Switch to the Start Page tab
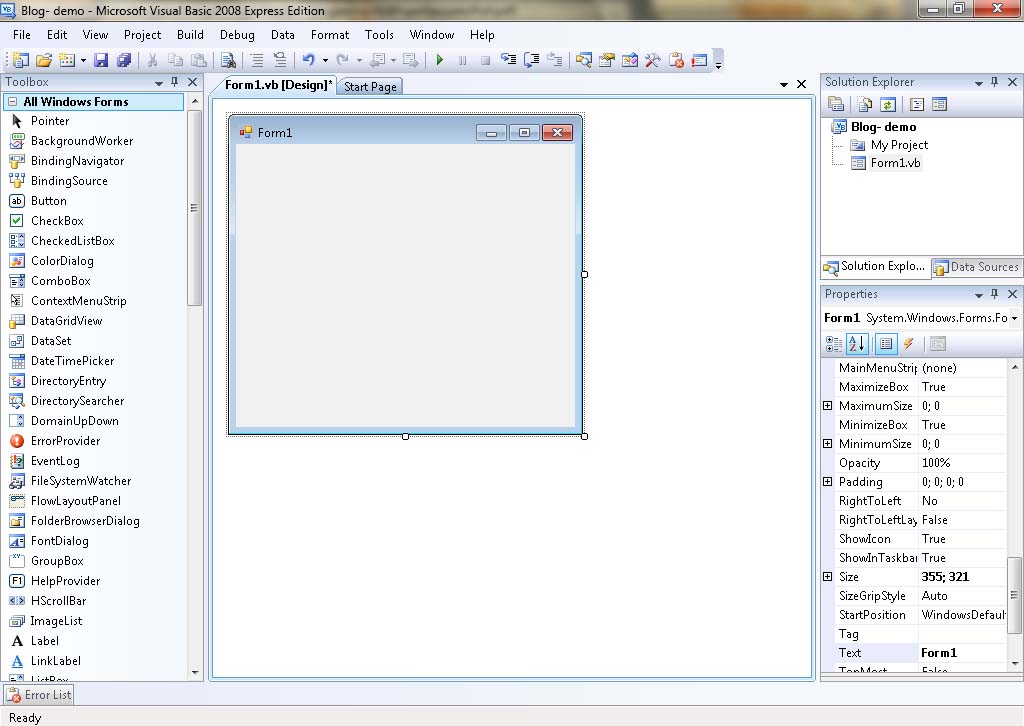 [370, 86]
